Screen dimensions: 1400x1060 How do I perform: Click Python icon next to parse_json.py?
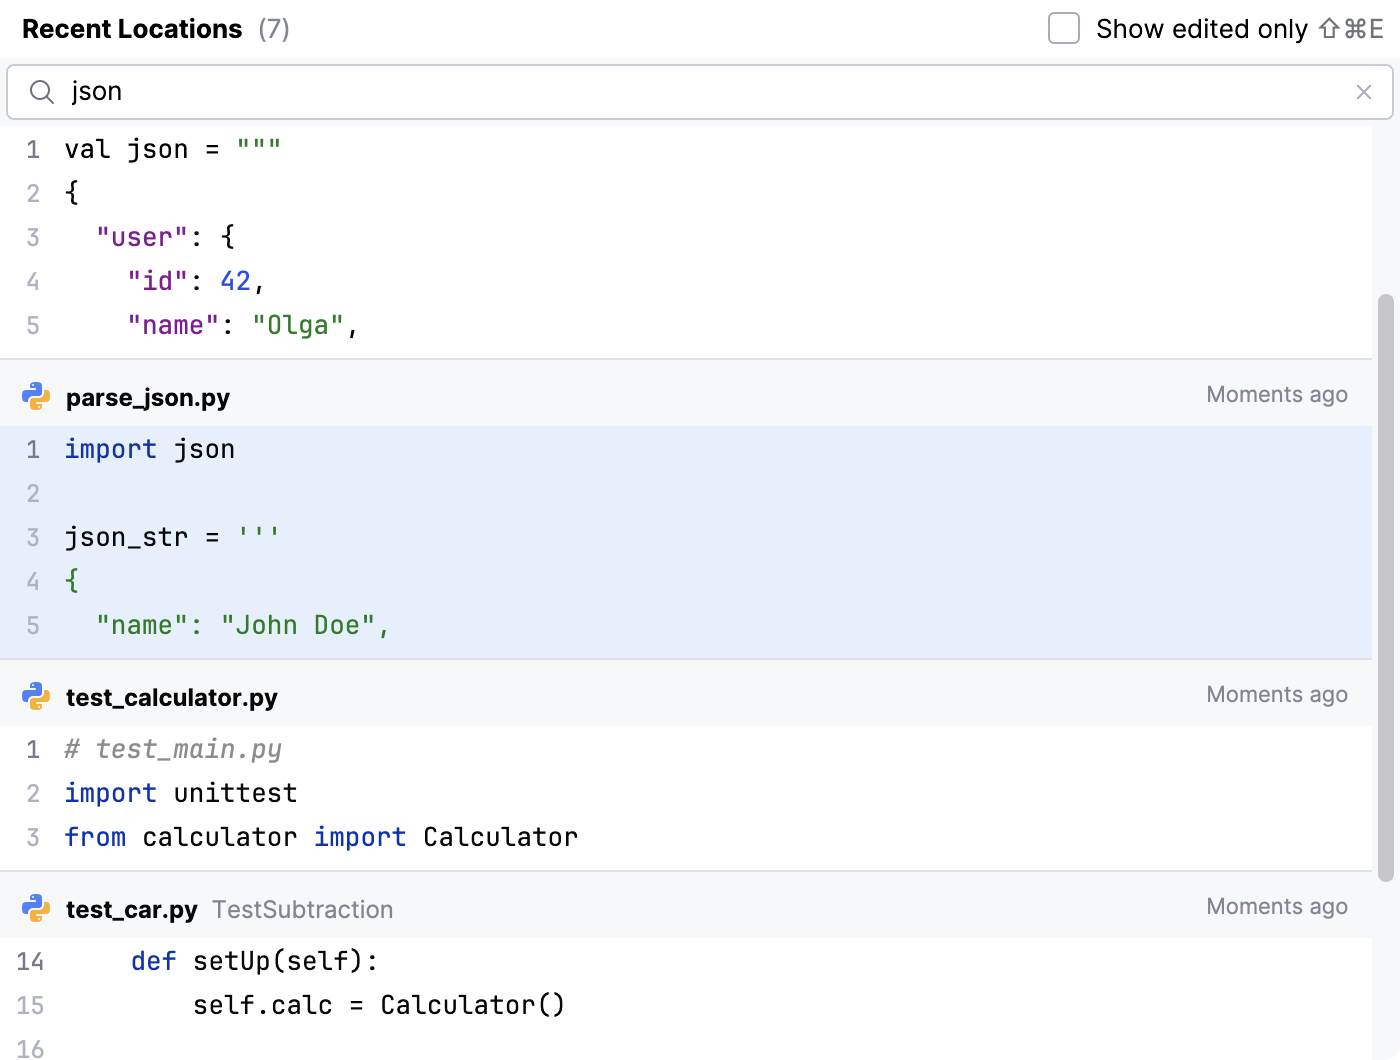point(36,397)
